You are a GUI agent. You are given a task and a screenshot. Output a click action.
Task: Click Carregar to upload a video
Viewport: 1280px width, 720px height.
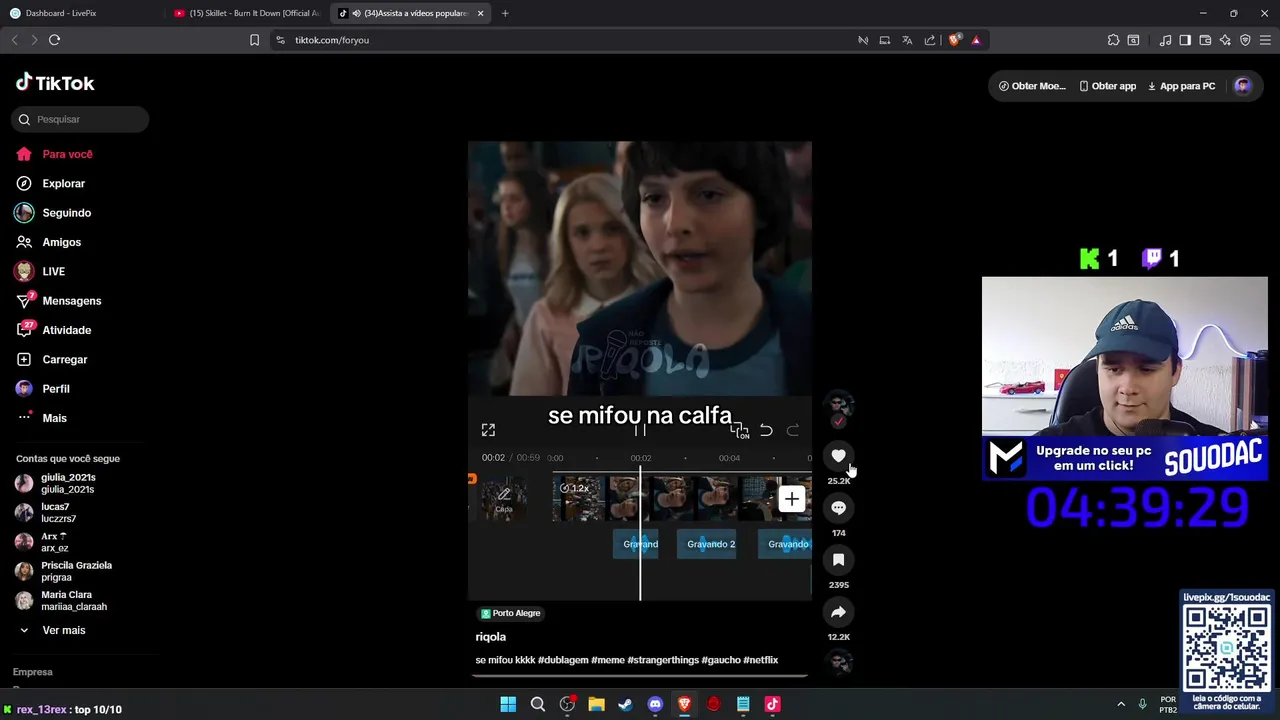64,359
